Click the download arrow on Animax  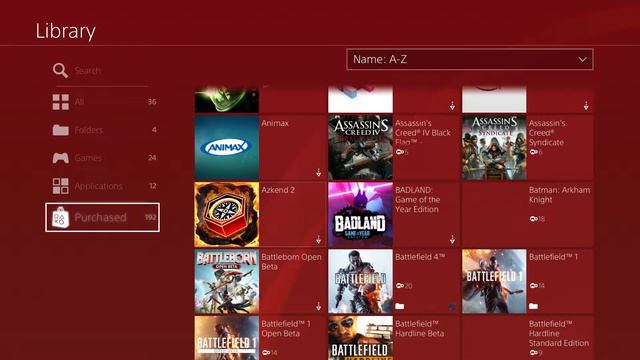tap(318, 173)
